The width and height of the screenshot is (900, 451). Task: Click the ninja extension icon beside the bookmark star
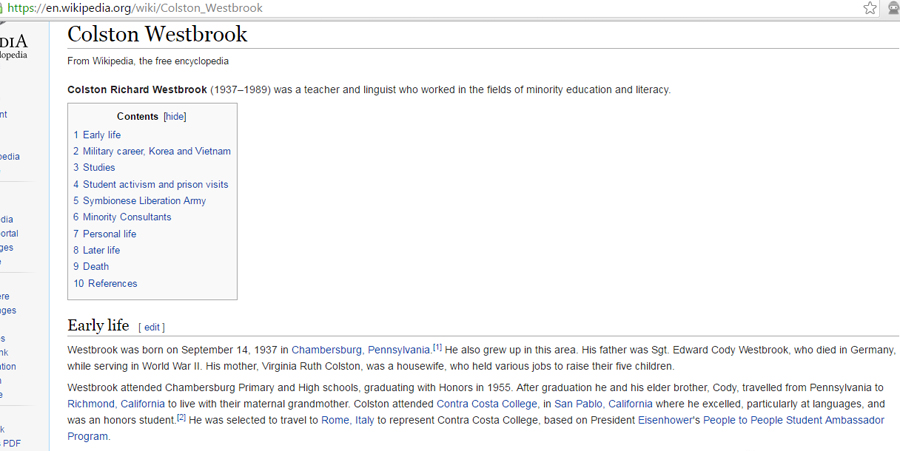[893, 8]
